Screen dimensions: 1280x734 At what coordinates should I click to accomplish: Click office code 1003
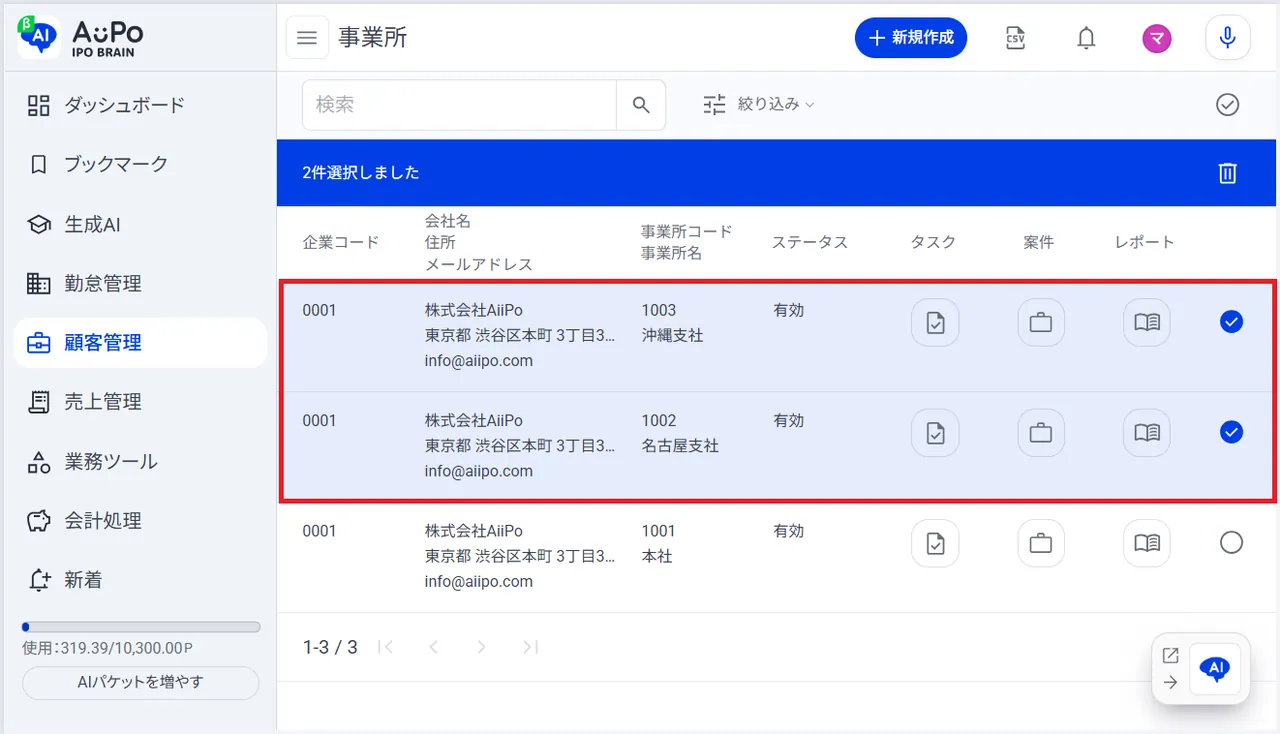(x=659, y=310)
